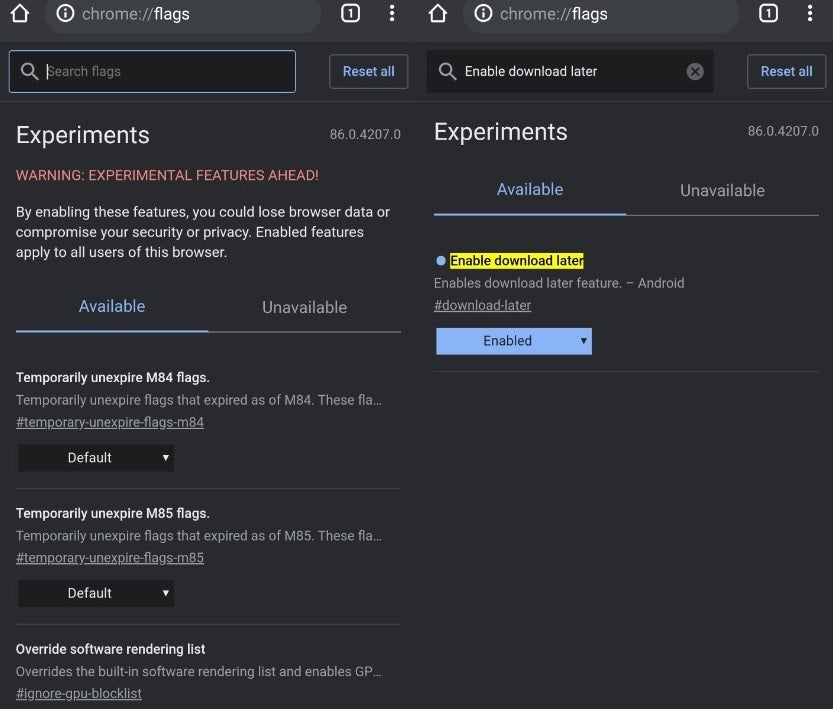Open the Default dropdown for M85 flags
This screenshot has width=833, height=709.
[96, 593]
